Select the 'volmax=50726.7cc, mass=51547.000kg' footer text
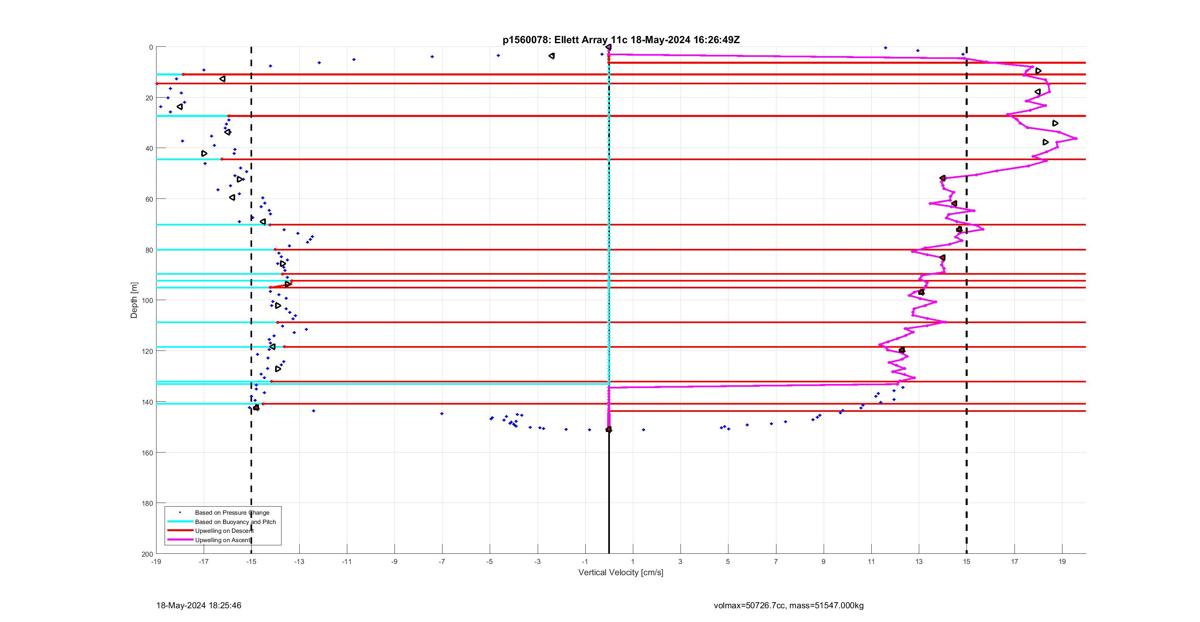 coord(788,605)
